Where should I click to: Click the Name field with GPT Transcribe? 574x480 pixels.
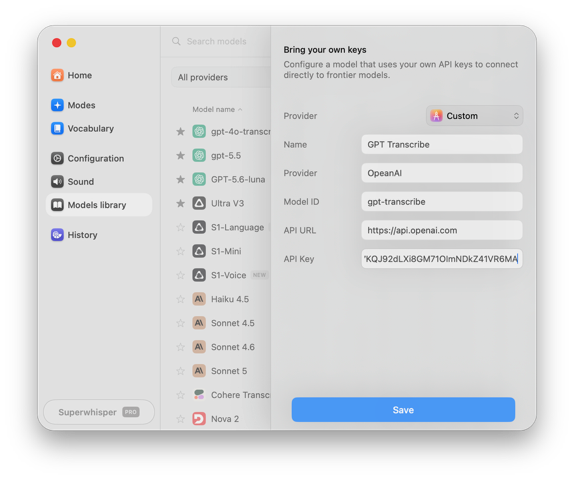[442, 145]
